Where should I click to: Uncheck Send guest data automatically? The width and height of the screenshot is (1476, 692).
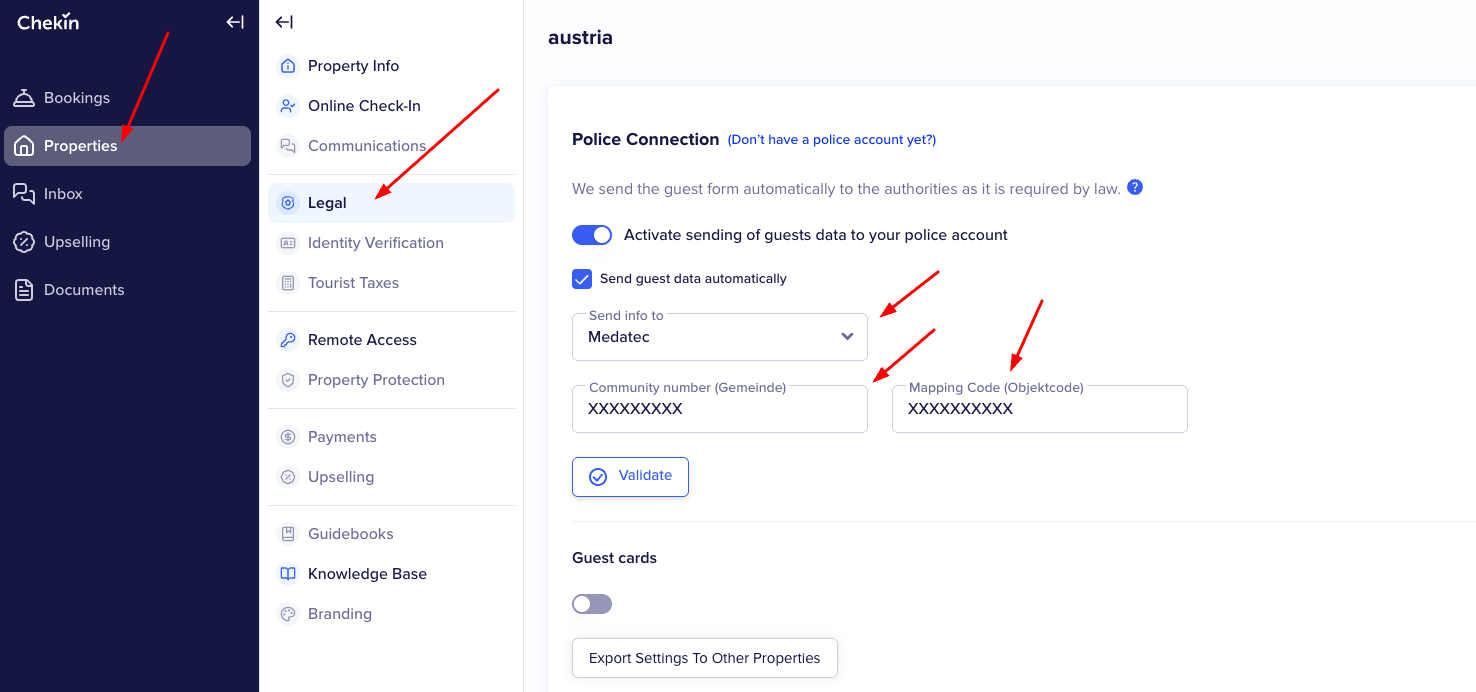pos(582,279)
